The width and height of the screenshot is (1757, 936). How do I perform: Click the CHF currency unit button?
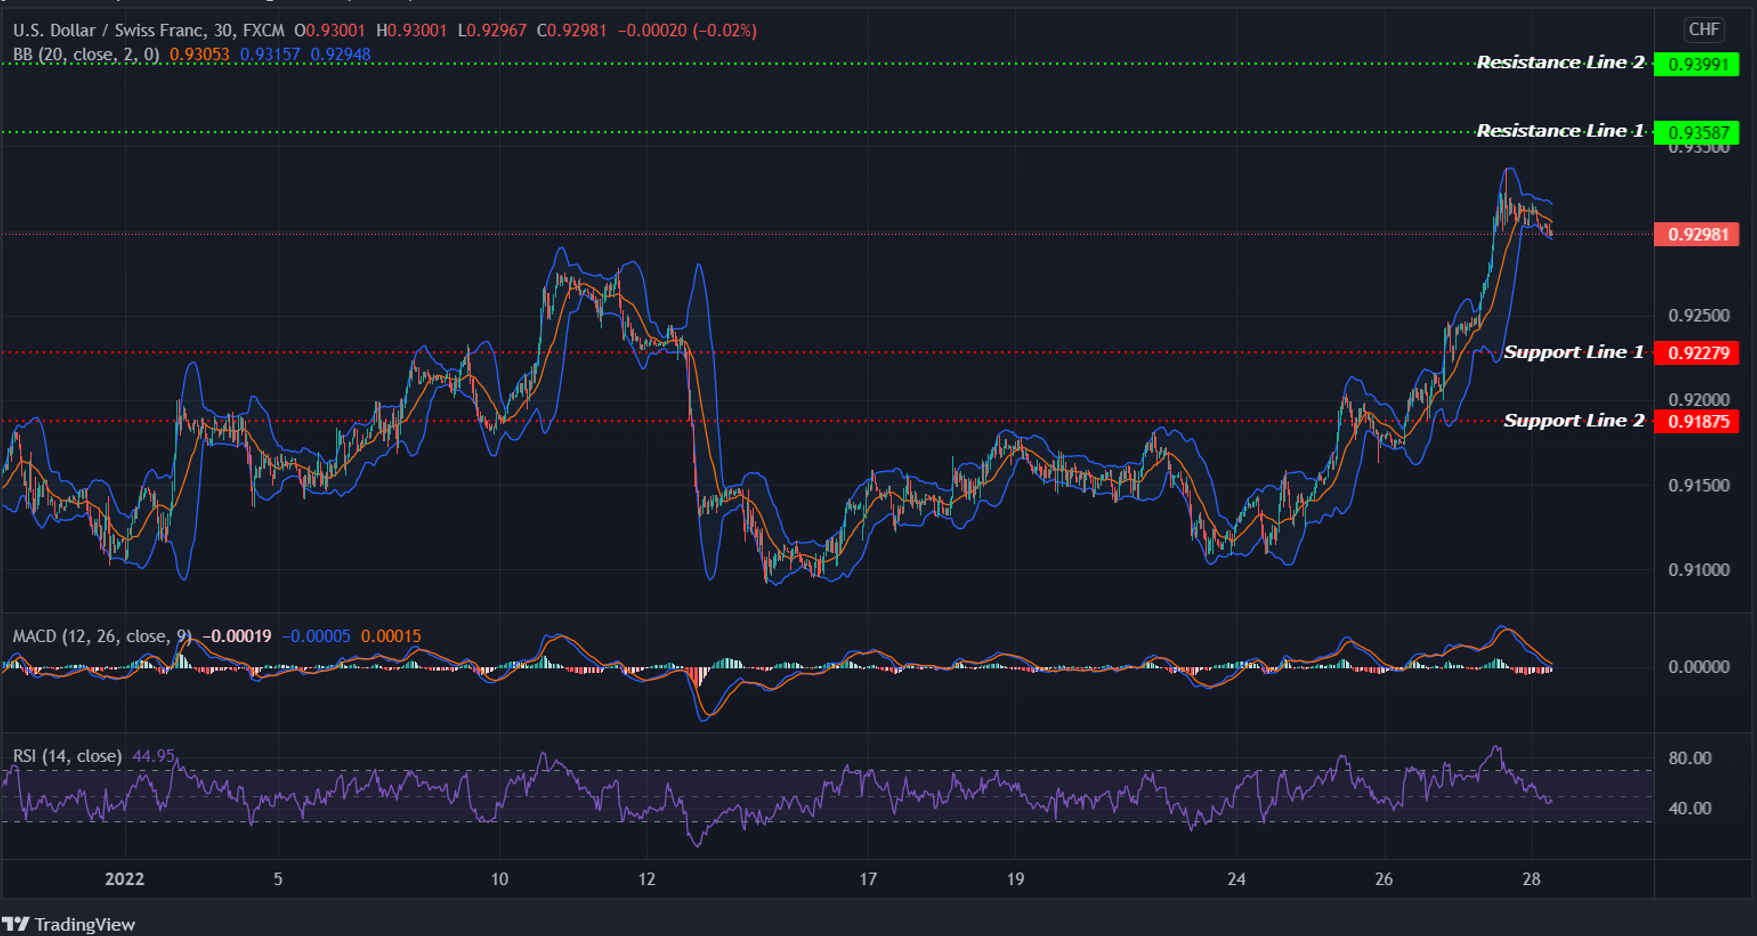[x=1703, y=29]
